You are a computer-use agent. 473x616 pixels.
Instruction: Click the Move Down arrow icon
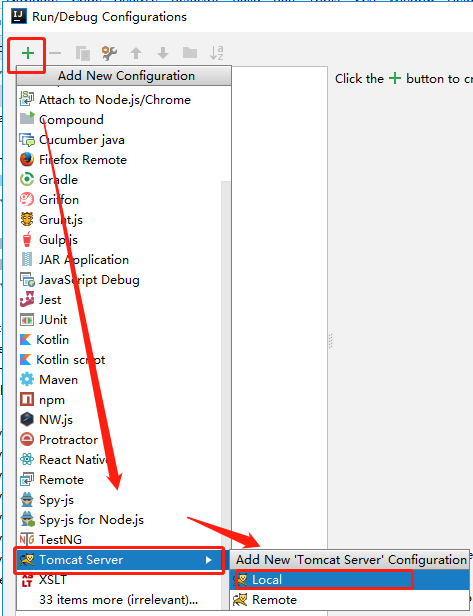pos(163,53)
